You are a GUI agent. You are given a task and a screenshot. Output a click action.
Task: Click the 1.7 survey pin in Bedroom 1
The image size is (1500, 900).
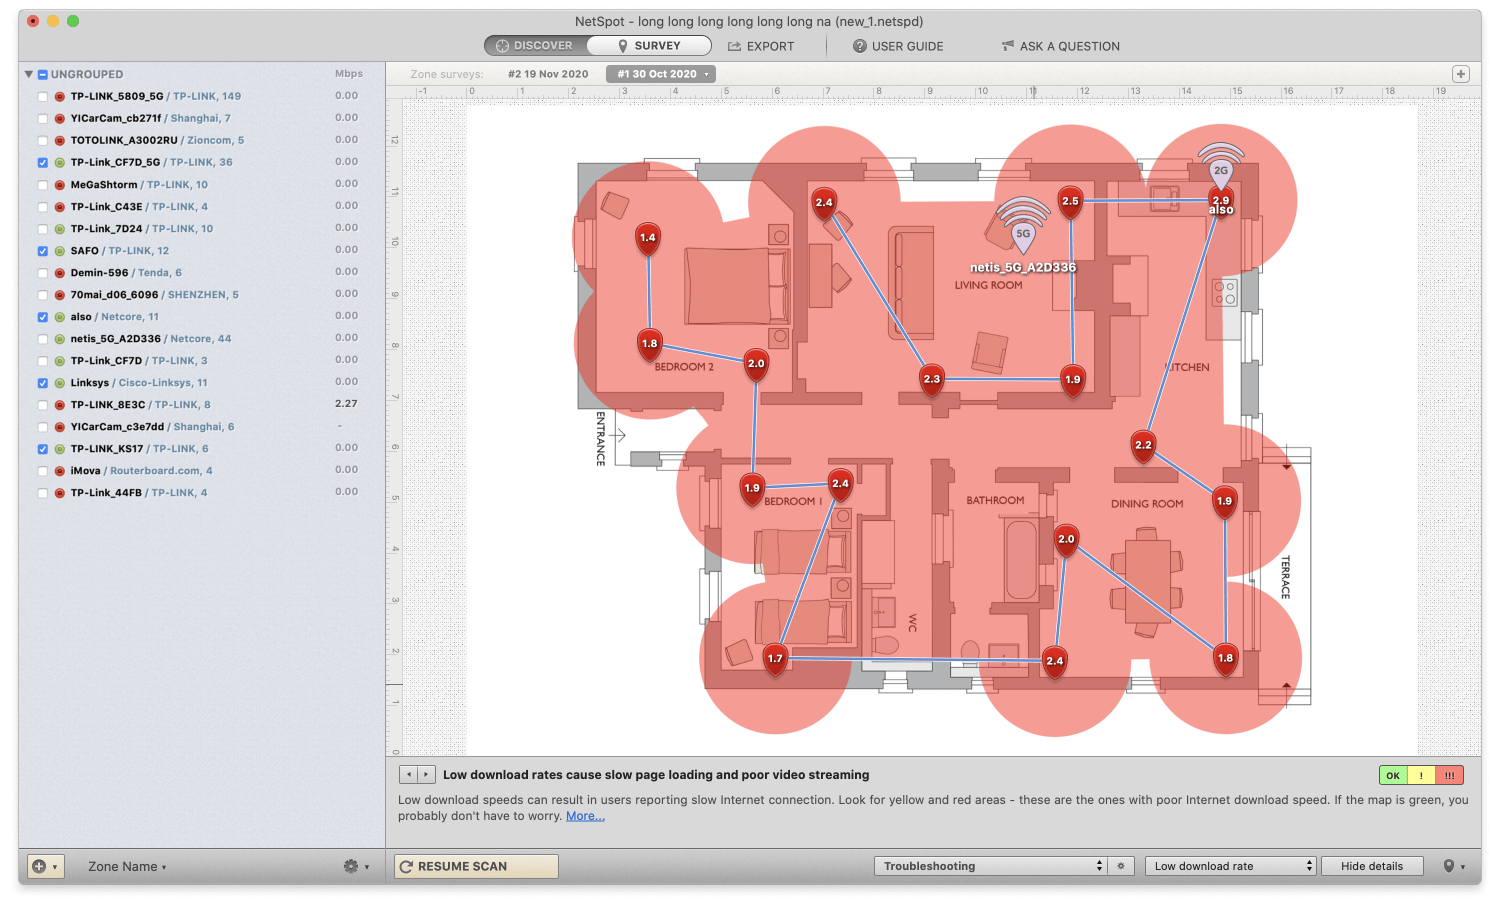pyautogui.click(x=775, y=660)
